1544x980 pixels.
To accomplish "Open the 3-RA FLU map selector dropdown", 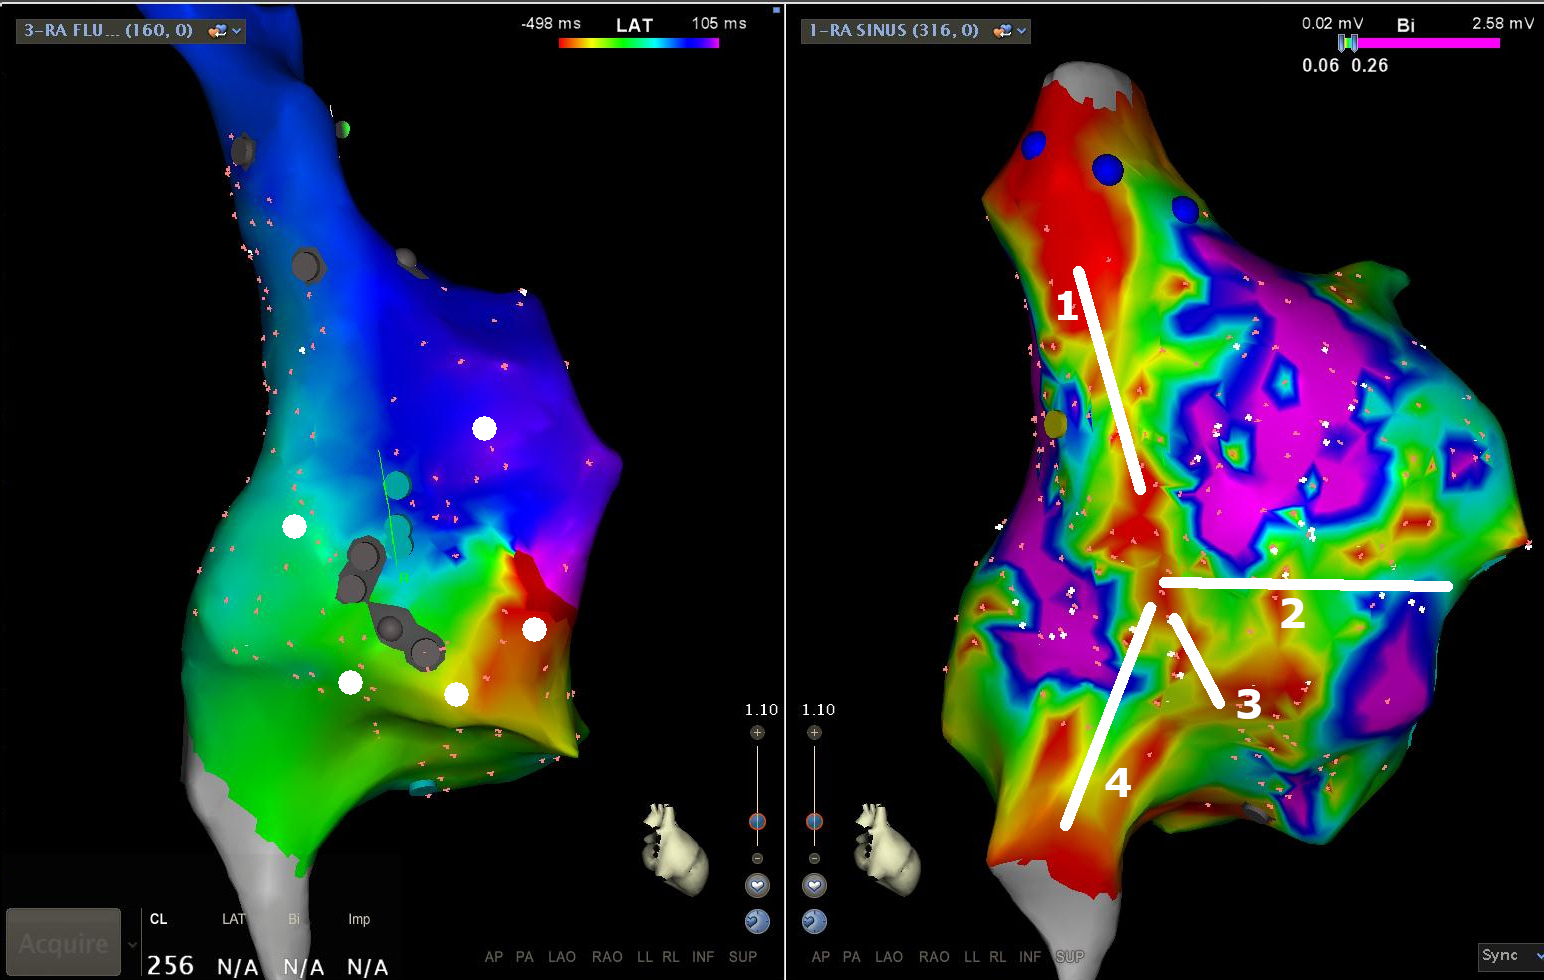I will coord(237,31).
